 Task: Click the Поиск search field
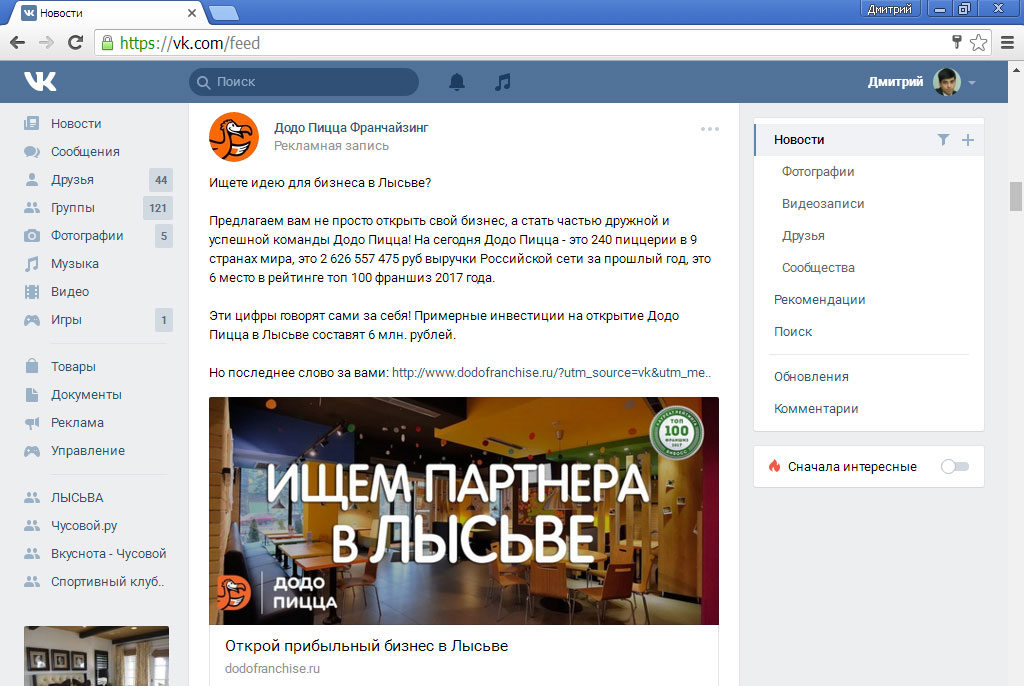304,82
